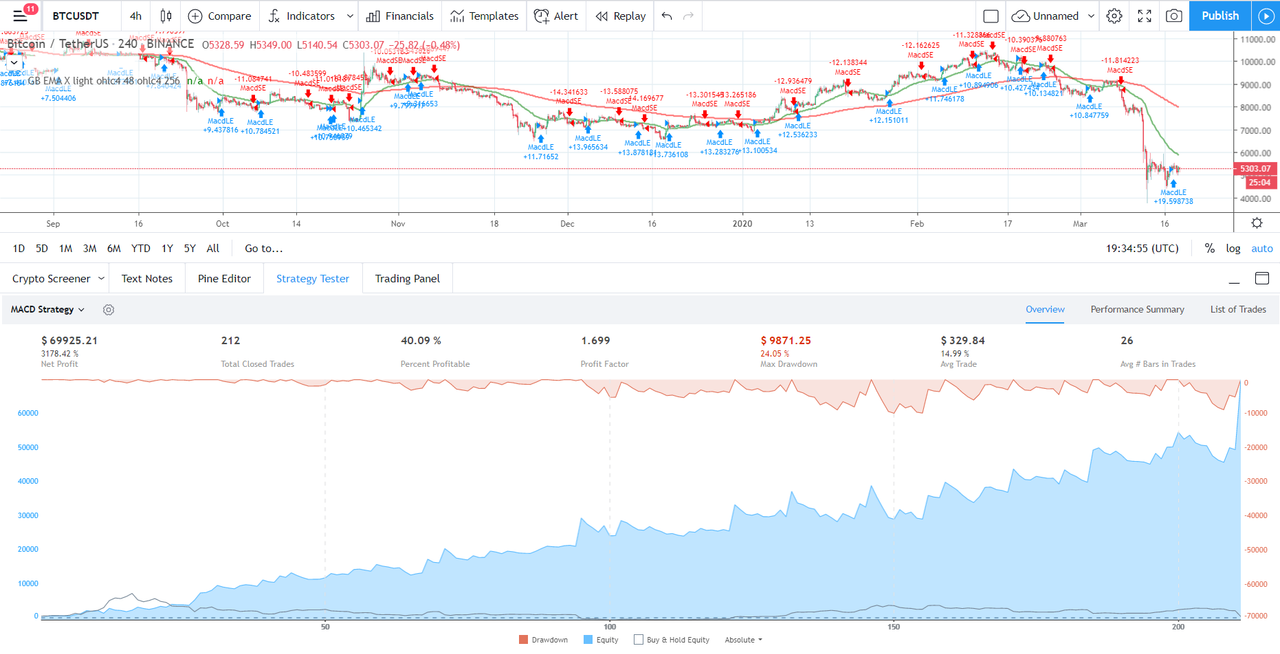Start bar Replay mode
The height and width of the screenshot is (654, 1280).
620,16
